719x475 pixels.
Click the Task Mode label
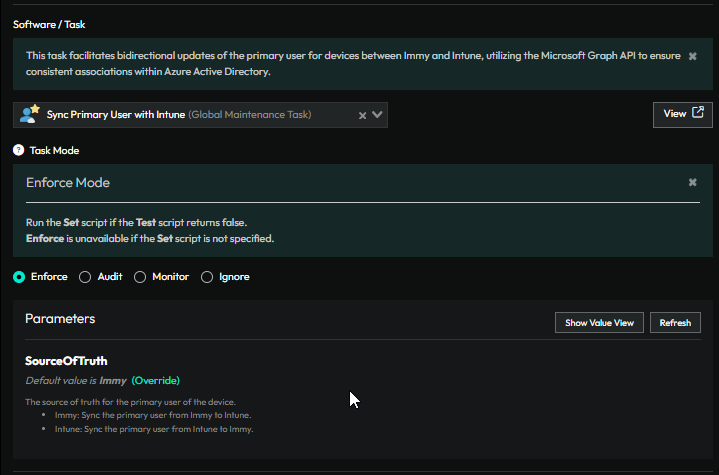[54, 150]
